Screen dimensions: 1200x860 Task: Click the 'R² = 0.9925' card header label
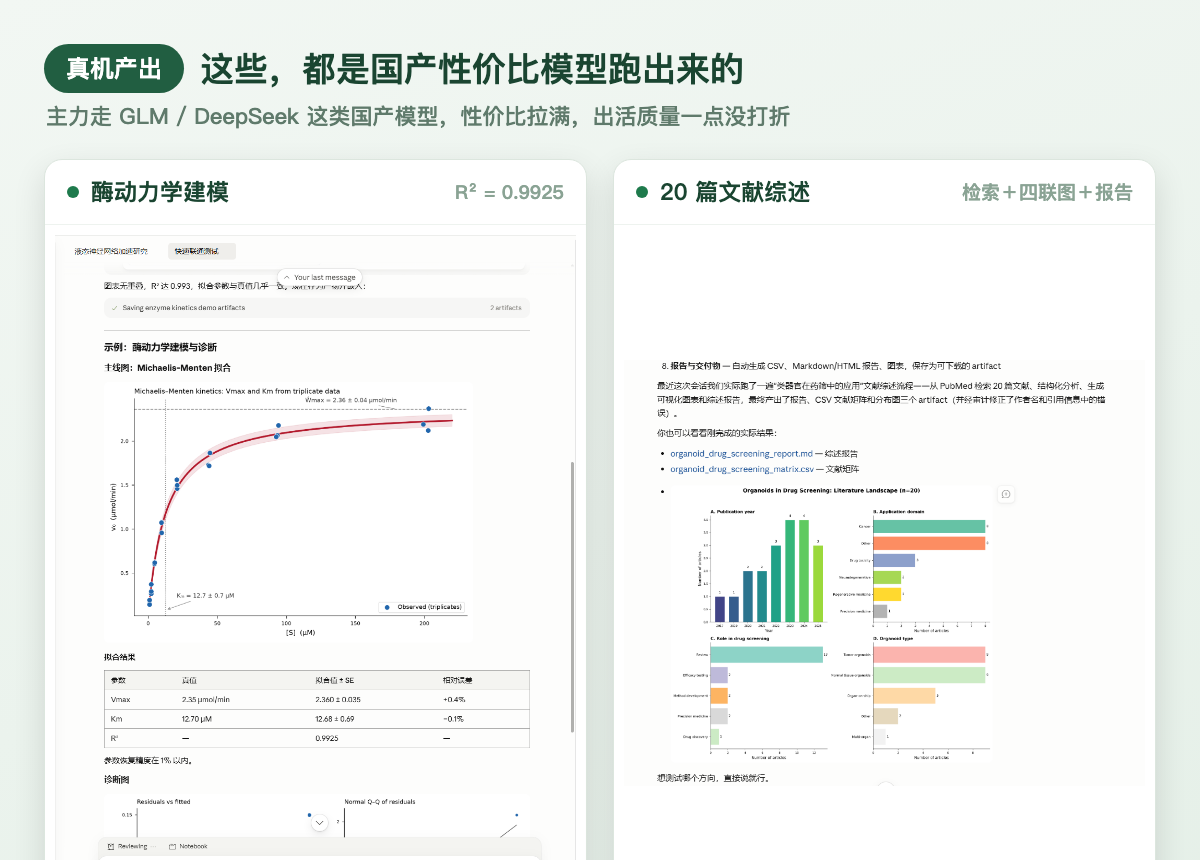pyautogui.click(x=509, y=192)
